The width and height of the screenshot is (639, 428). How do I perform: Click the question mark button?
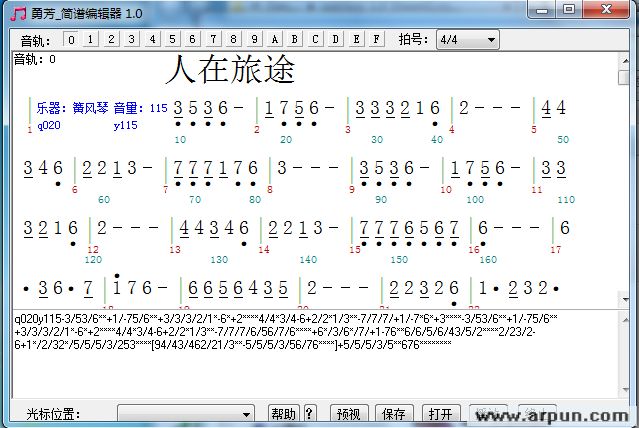click(310, 414)
